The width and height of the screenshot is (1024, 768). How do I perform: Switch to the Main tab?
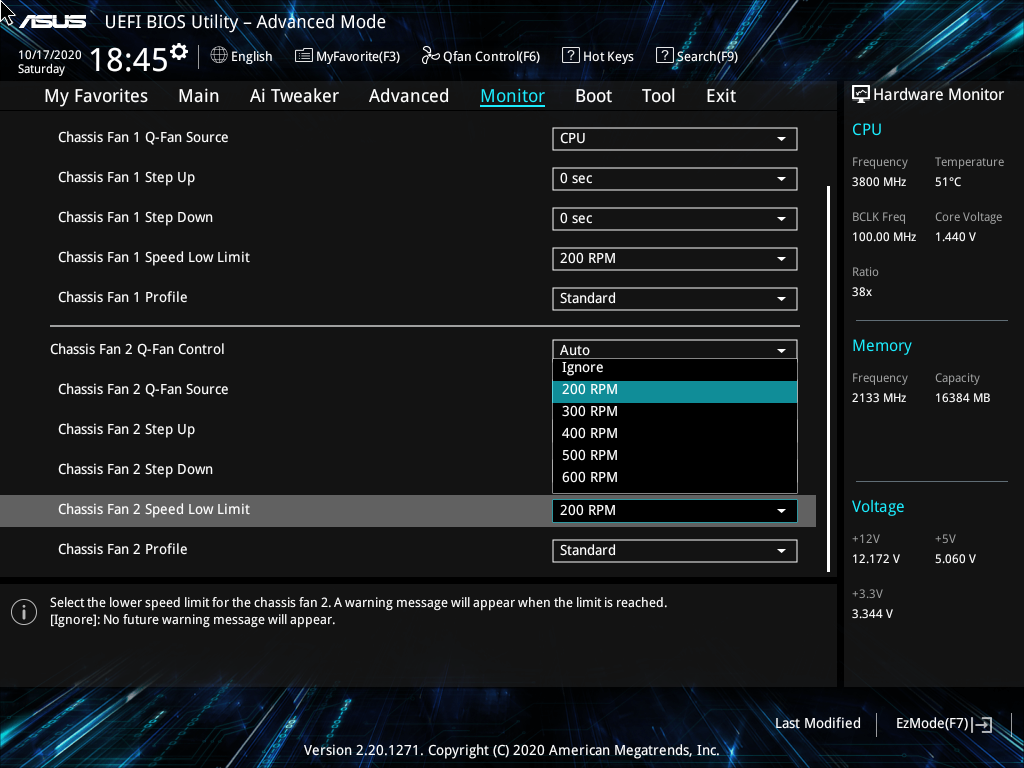click(199, 96)
